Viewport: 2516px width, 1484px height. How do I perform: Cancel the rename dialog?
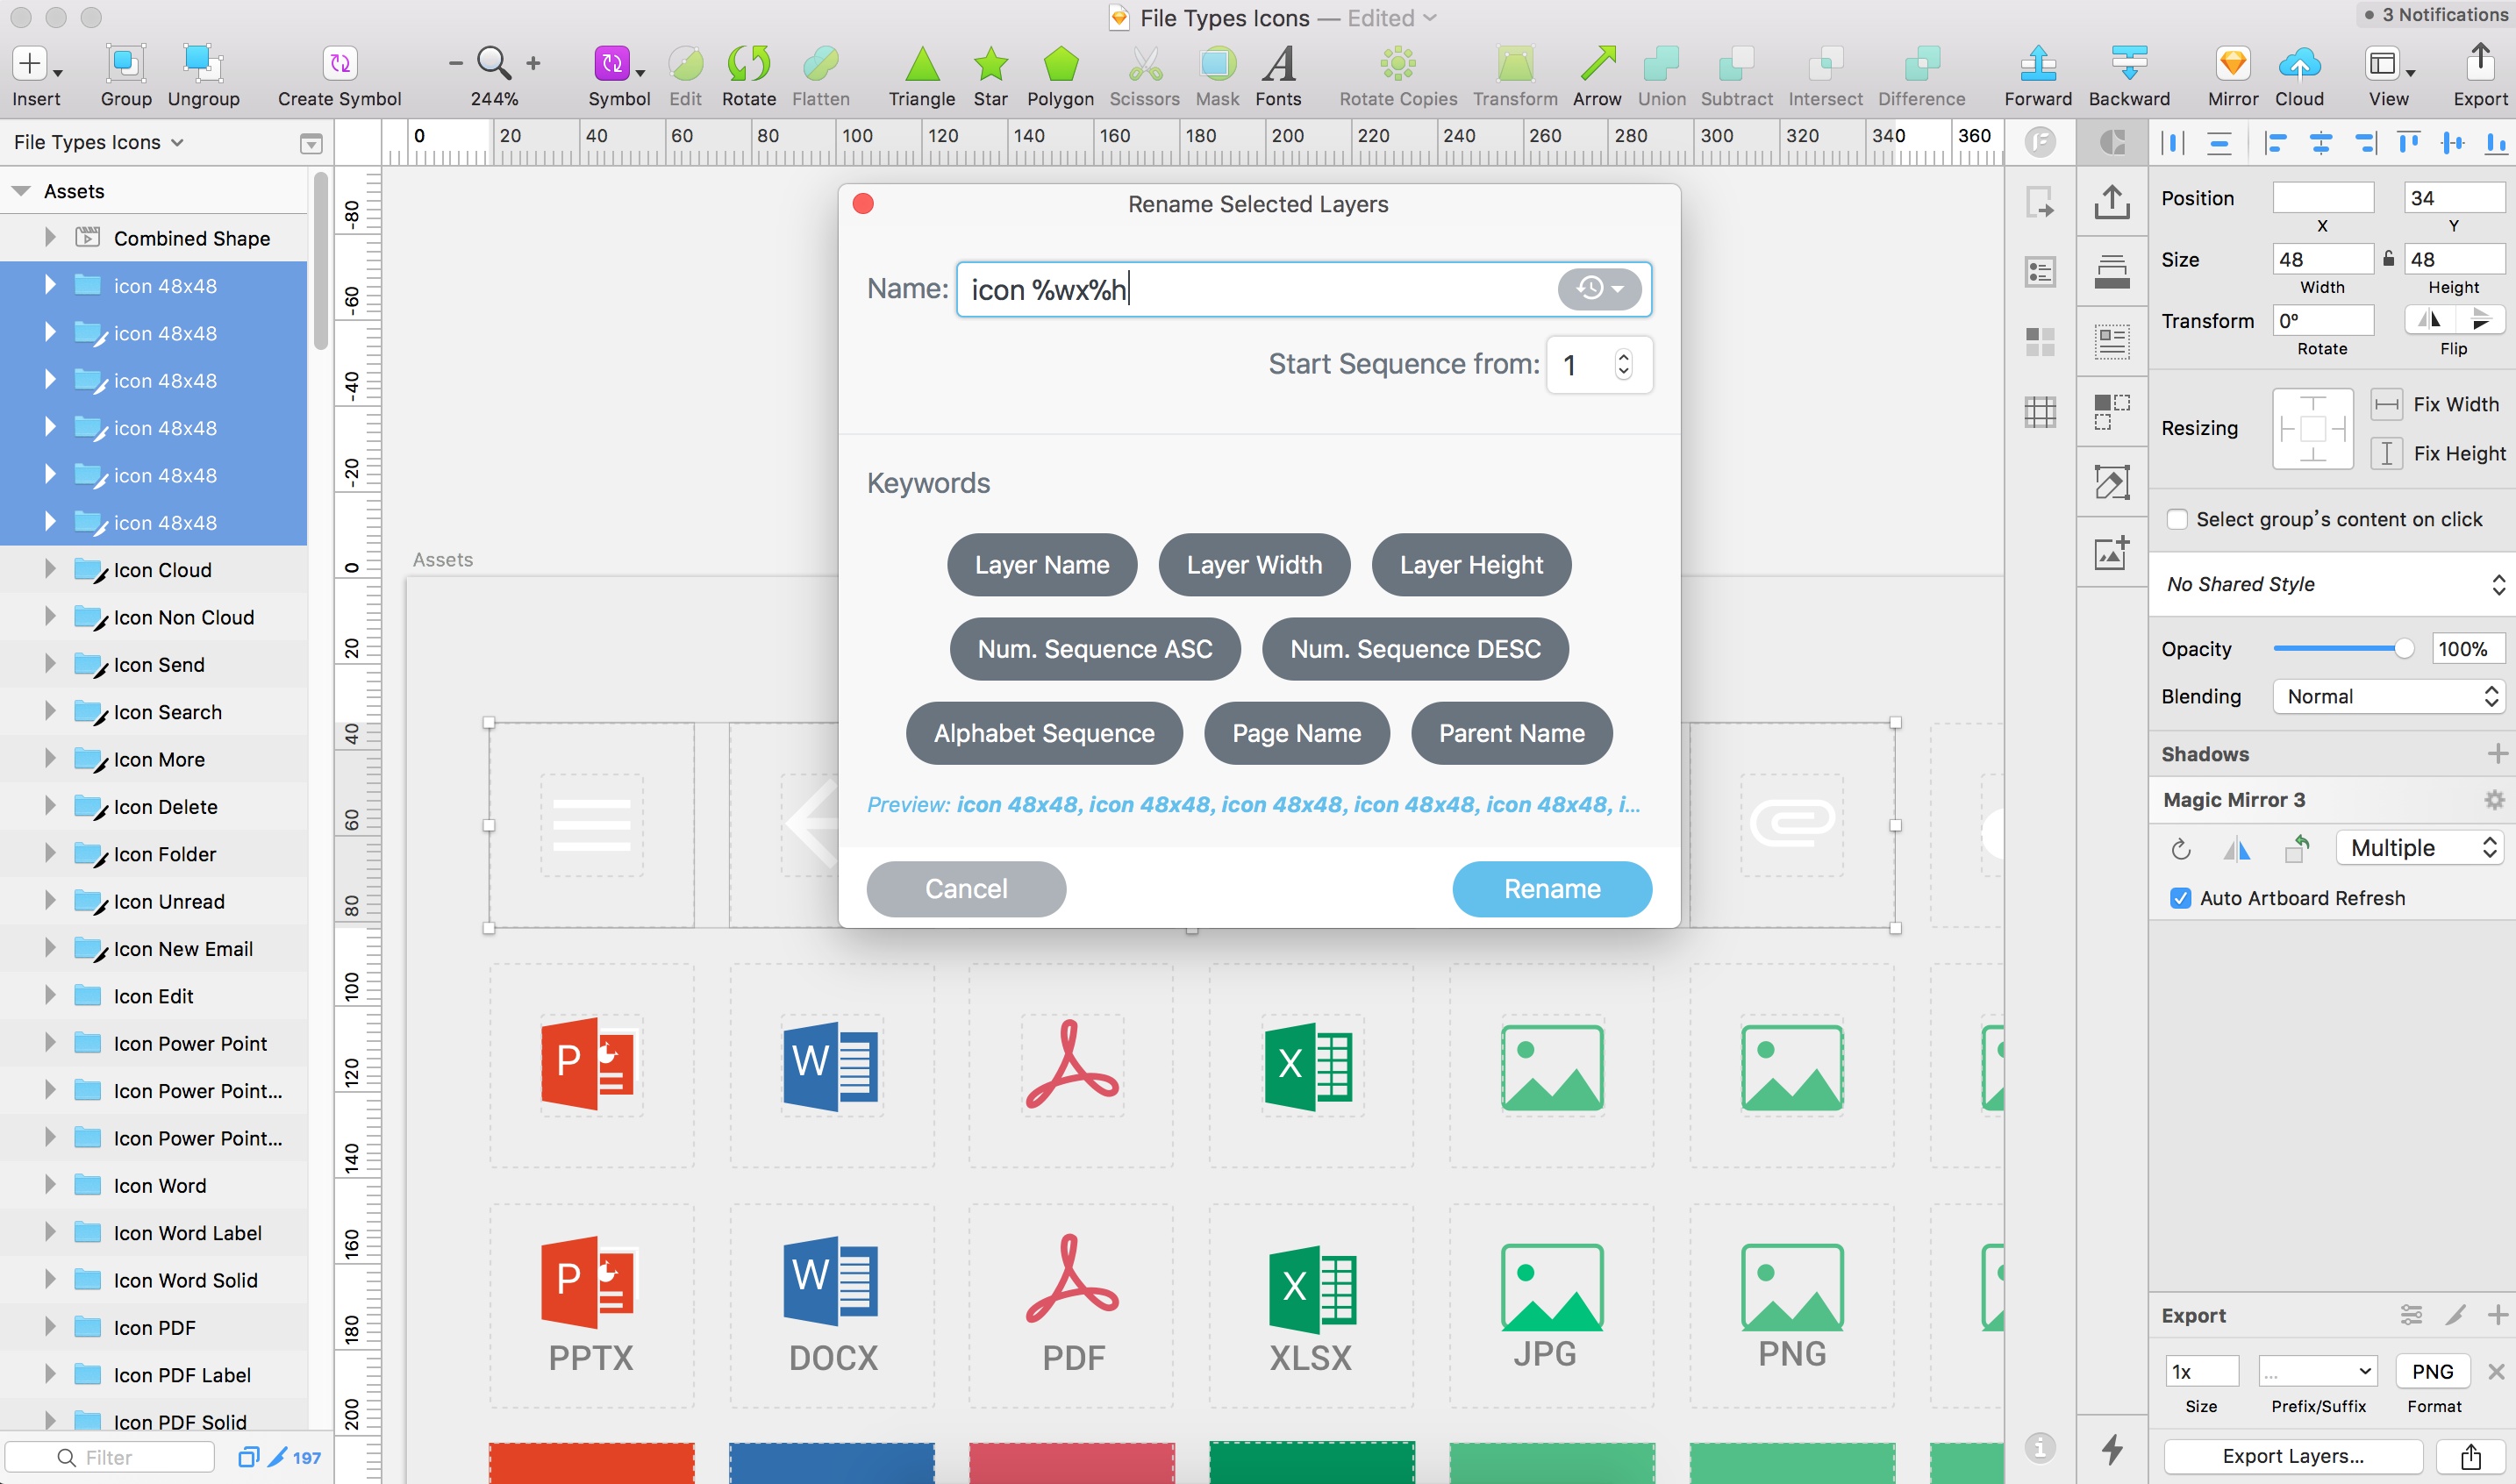tap(966, 889)
